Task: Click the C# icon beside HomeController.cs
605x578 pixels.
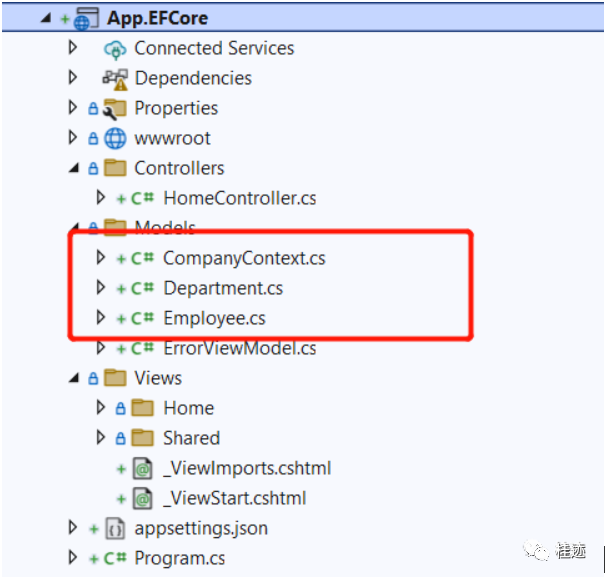Action: 142,198
